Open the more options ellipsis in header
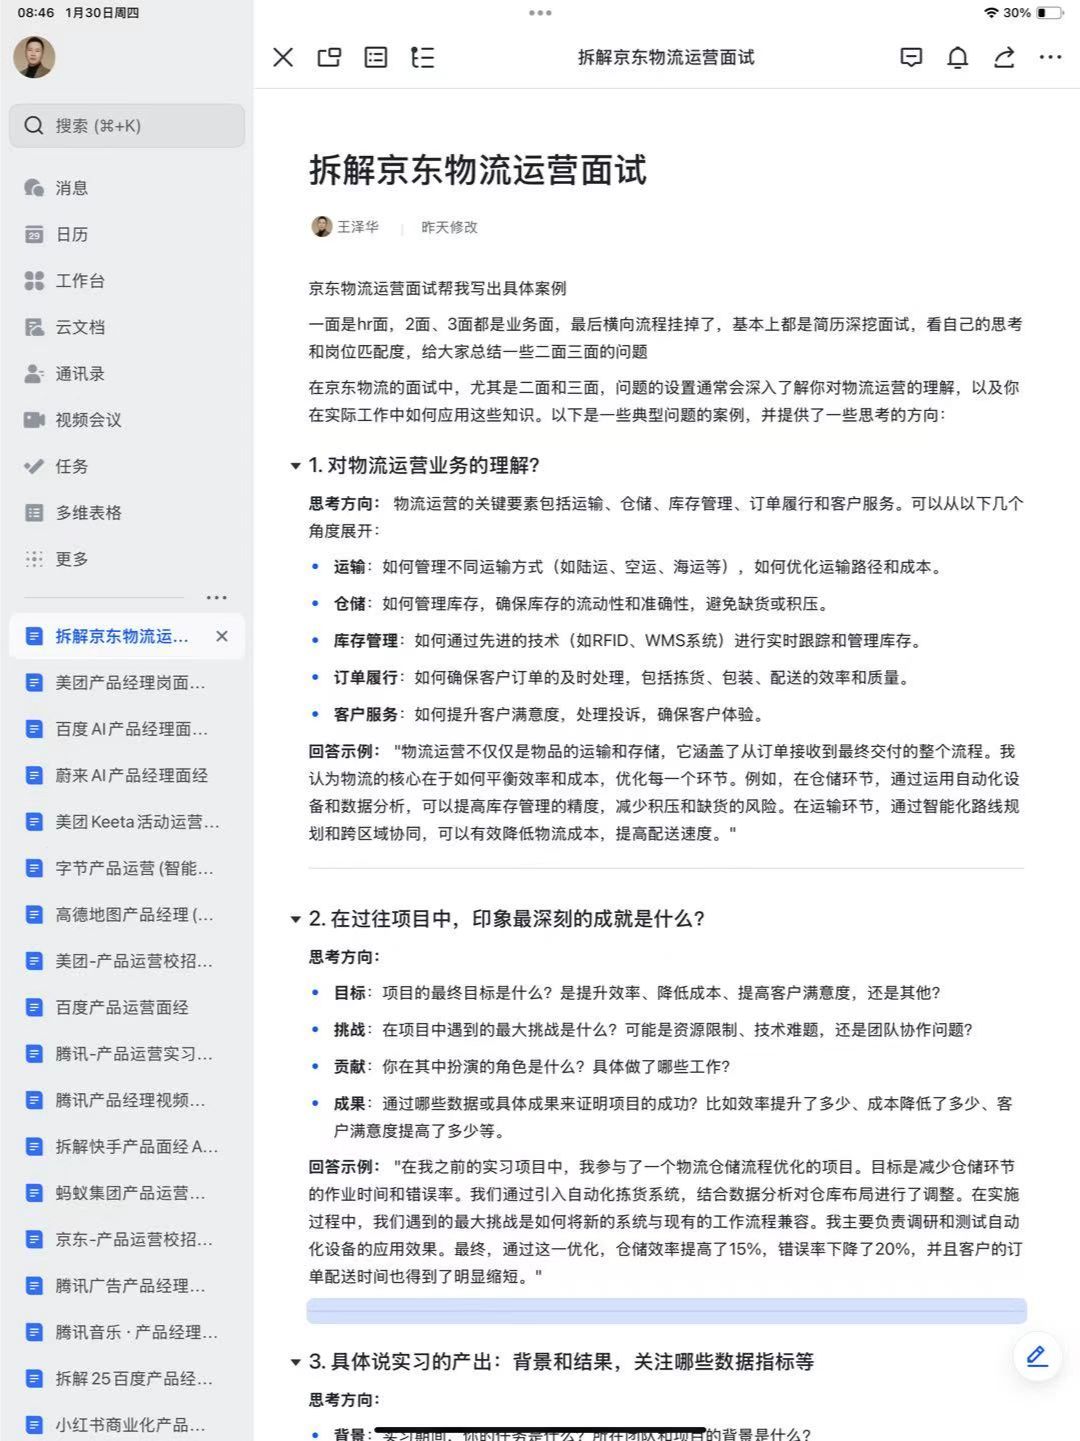 click(1050, 57)
